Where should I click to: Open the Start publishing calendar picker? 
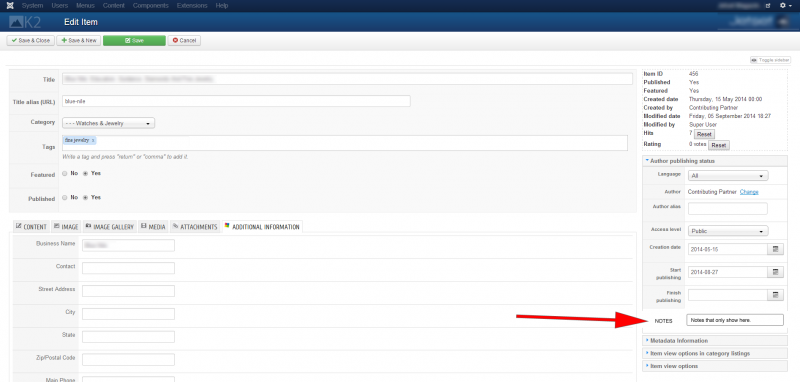coord(775,272)
